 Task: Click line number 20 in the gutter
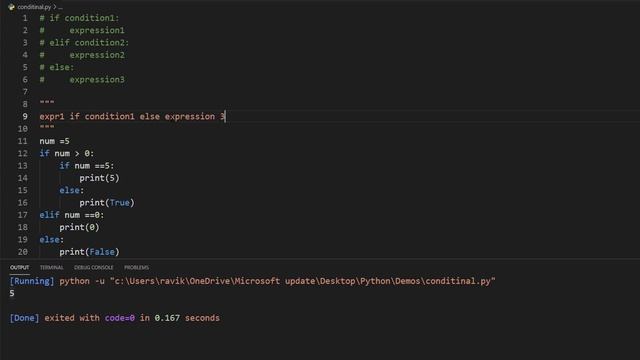point(22,252)
